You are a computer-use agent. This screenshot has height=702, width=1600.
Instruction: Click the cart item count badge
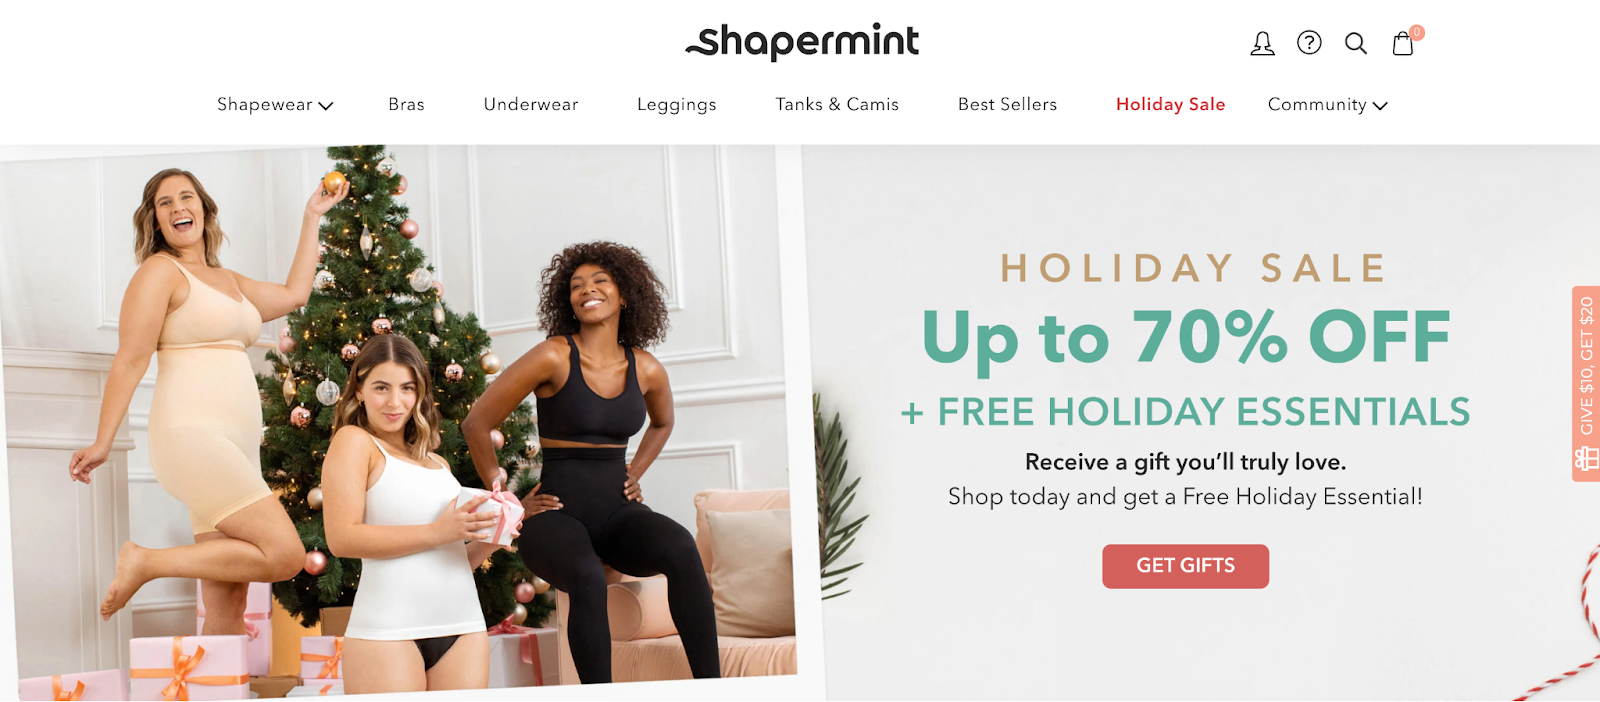pos(1417,32)
